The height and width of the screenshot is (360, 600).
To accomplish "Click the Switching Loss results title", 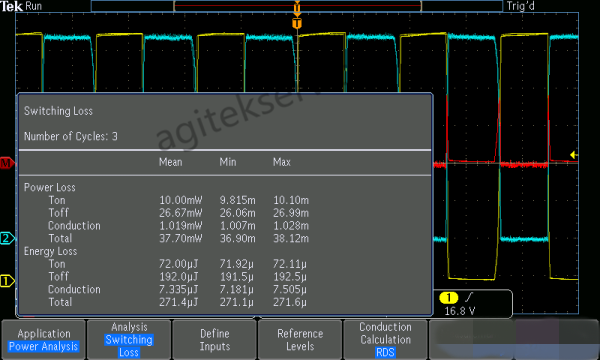I will point(58,111).
